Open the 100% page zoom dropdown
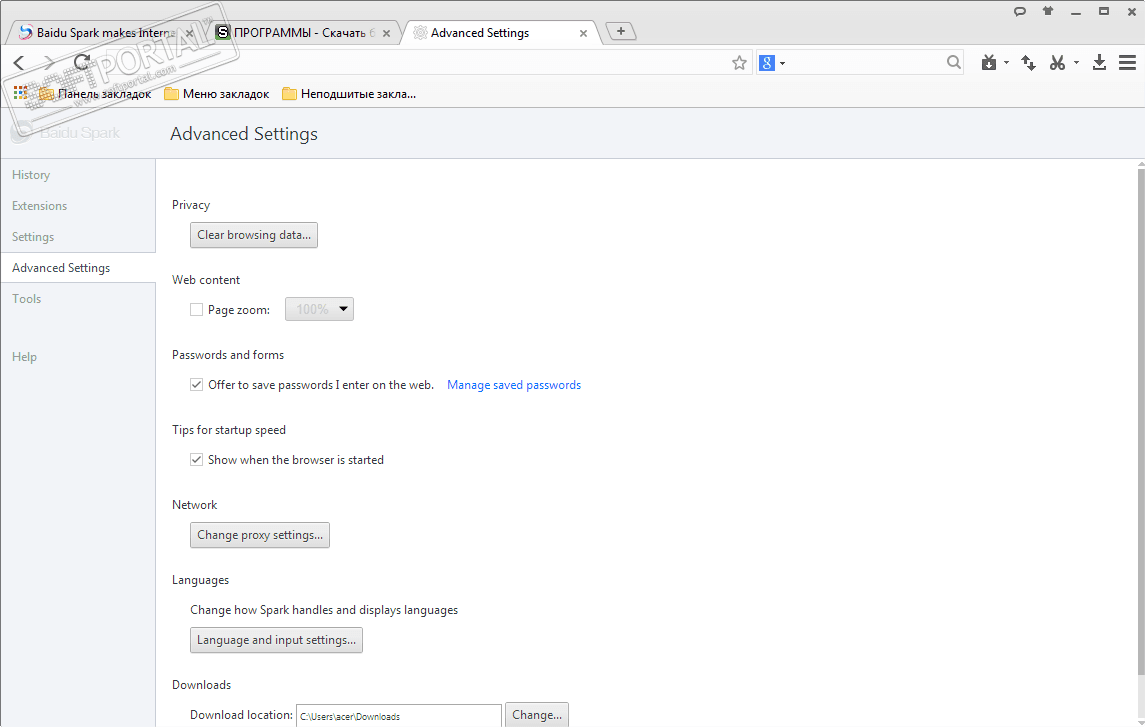The height and width of the screenshot is (727, 1145). point(319,310)
